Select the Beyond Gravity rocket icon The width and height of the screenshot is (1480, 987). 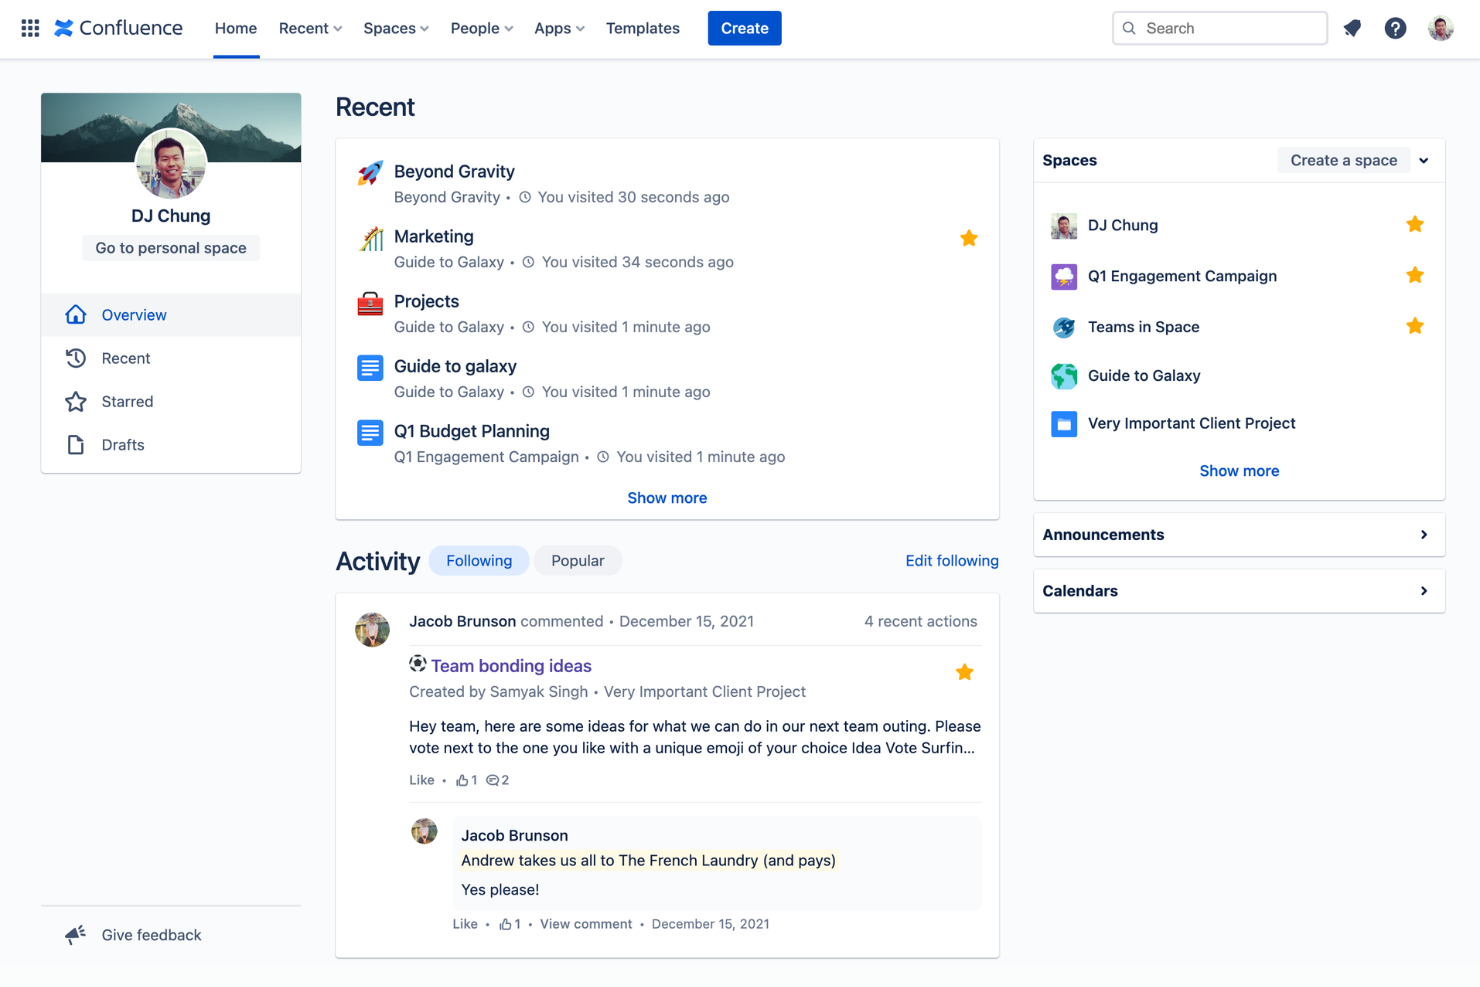(370, 173)
